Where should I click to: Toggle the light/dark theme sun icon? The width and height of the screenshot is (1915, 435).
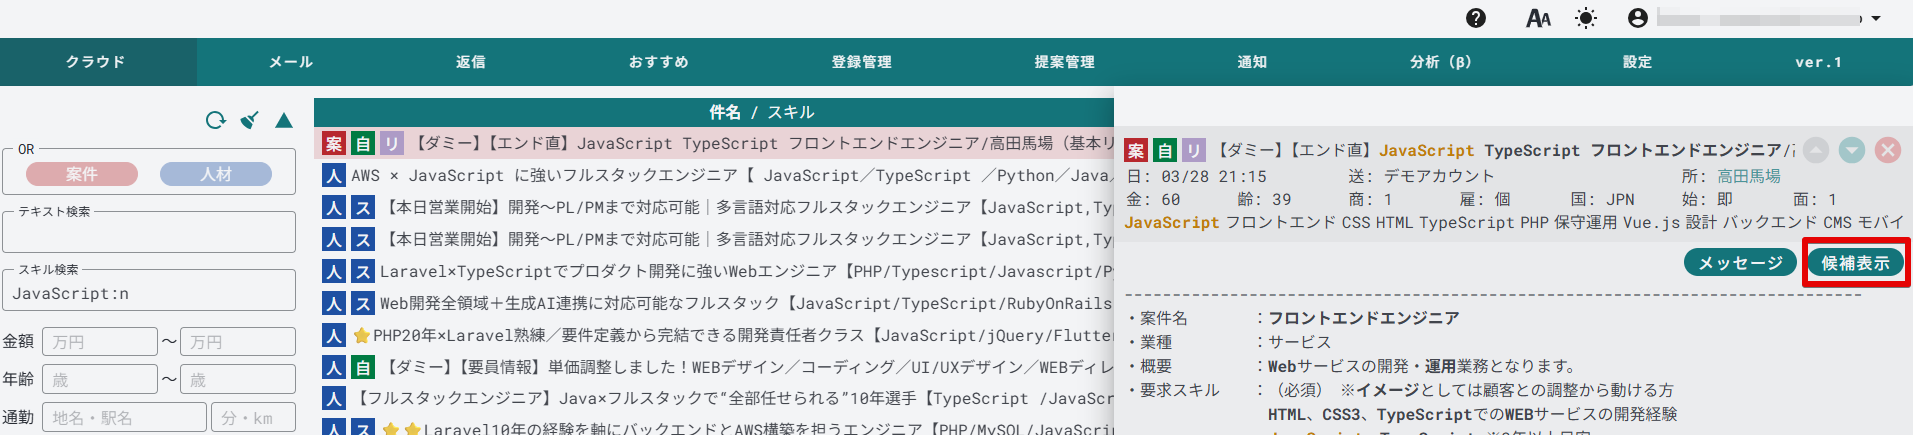tap(1586, 18)
